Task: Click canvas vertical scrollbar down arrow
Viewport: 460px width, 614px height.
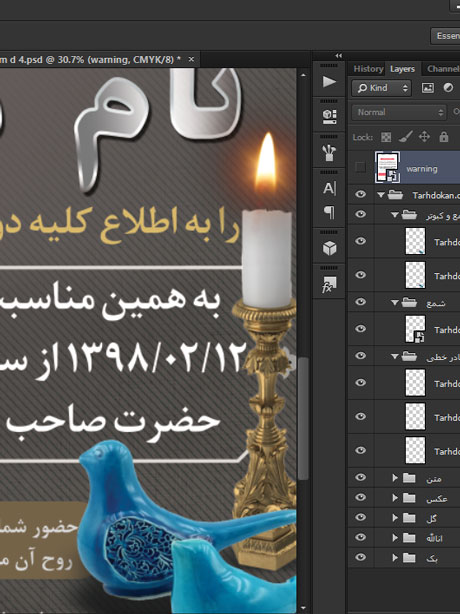Action: tap(303, 608)
